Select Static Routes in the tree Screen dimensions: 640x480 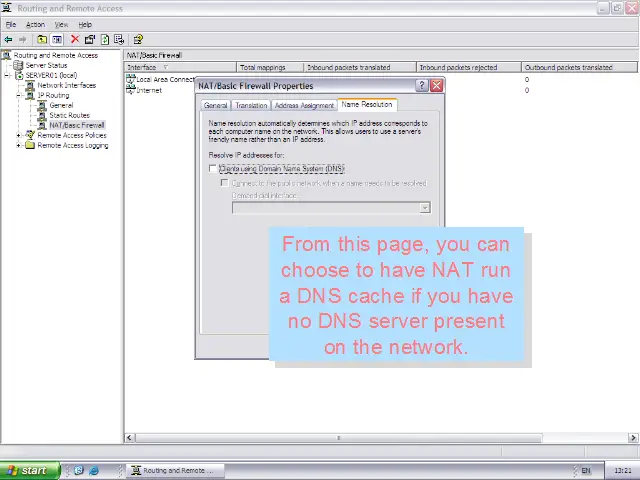tap(69, 115)
